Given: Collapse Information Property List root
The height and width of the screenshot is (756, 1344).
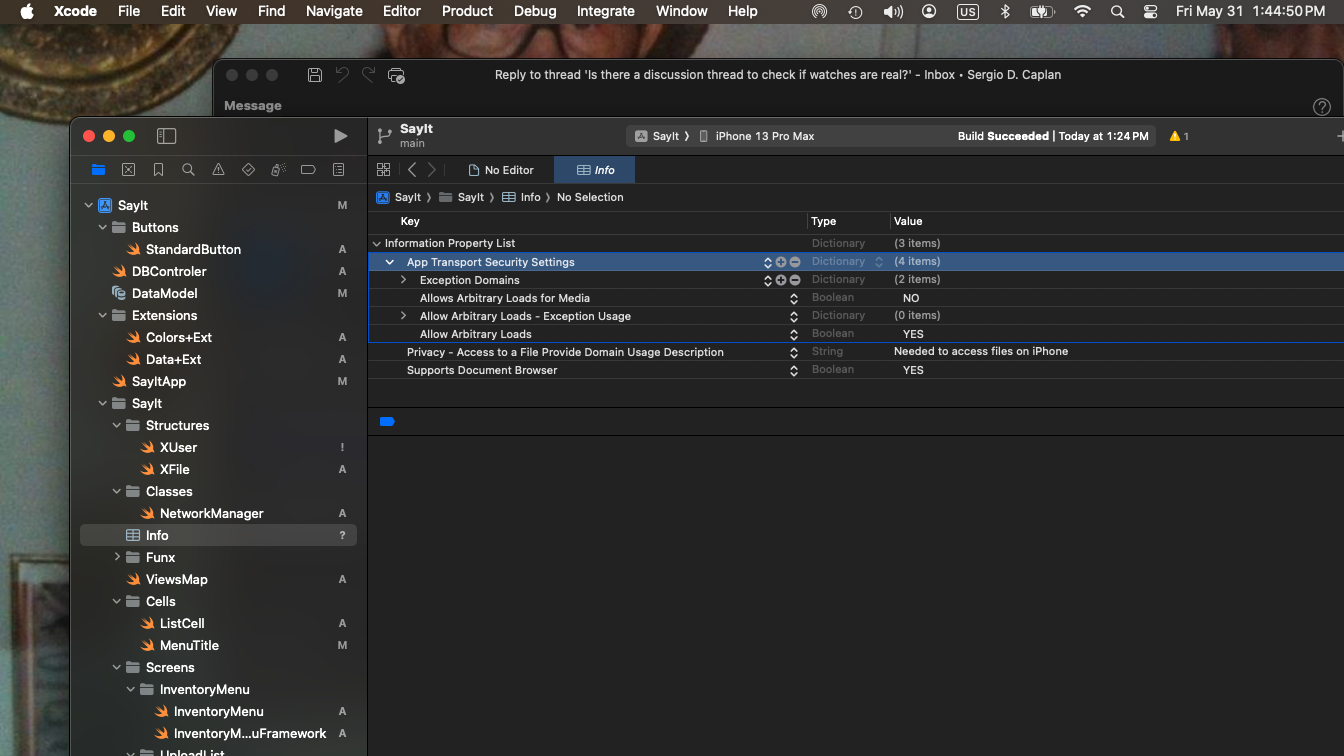Looking at the screenshot, I should click(x=377, y=244).
